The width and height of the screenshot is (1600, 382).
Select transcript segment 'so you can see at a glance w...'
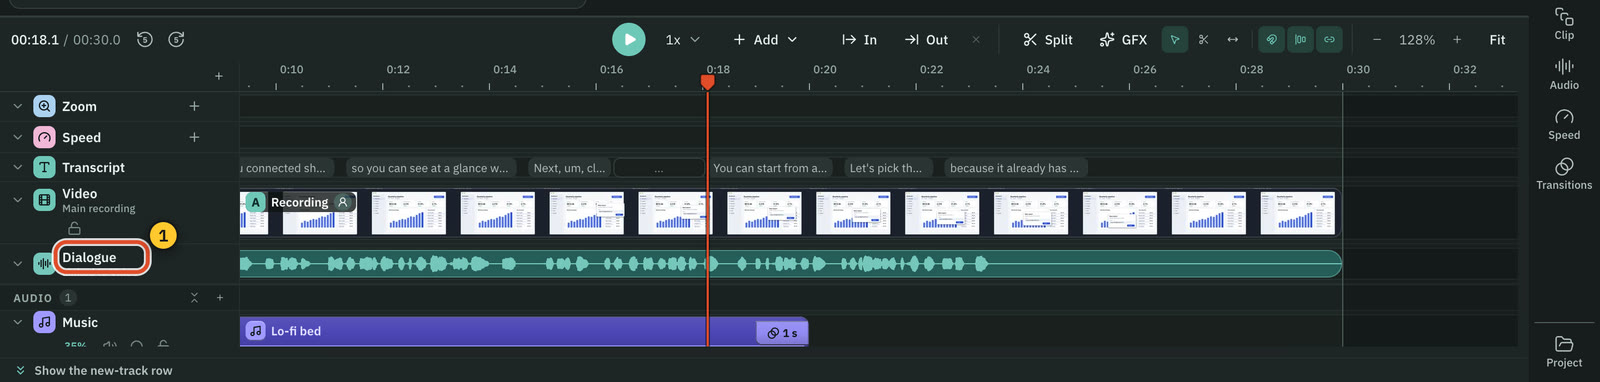(430, 168)
